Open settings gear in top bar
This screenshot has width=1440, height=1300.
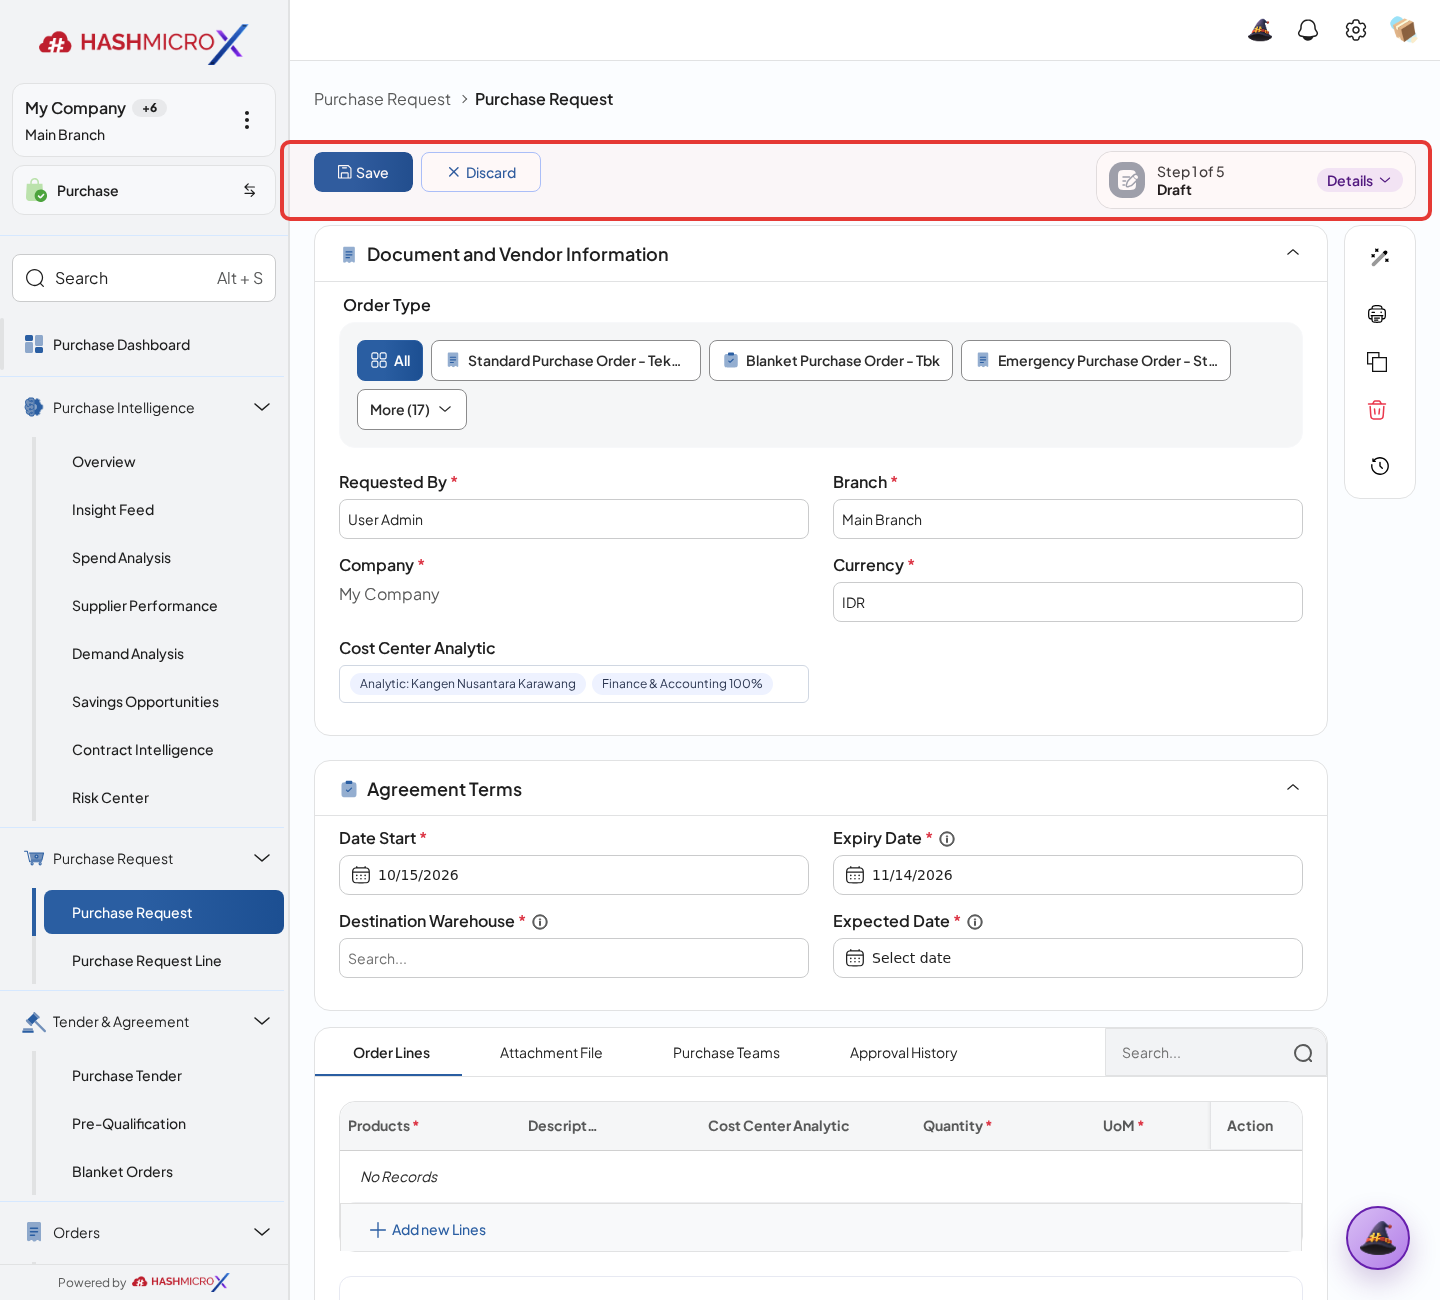[x=1356, y=30]
